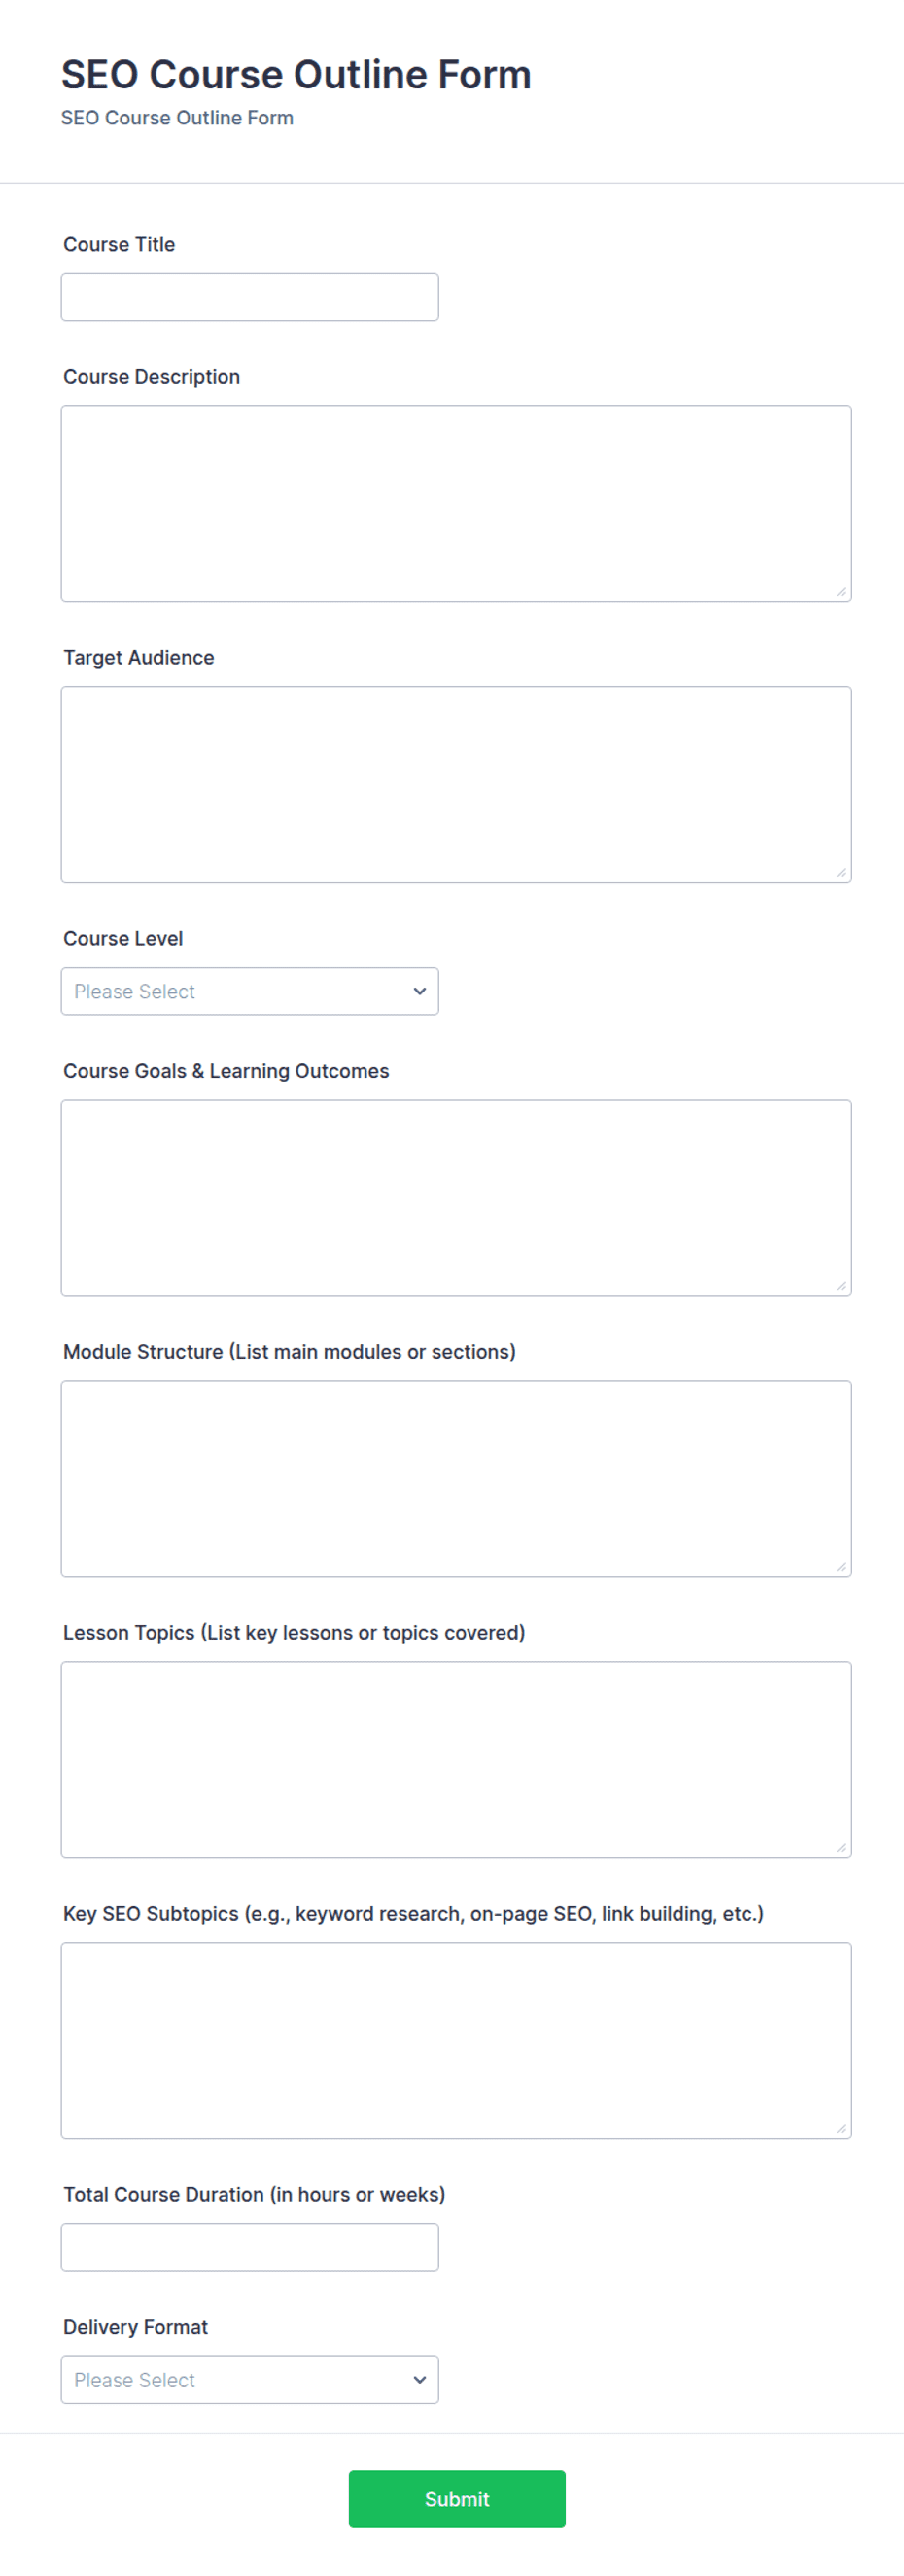Click the Course Goals textarea resize grip
904x2576 pixels.
pyautogui.click(x=841, y=1286)
